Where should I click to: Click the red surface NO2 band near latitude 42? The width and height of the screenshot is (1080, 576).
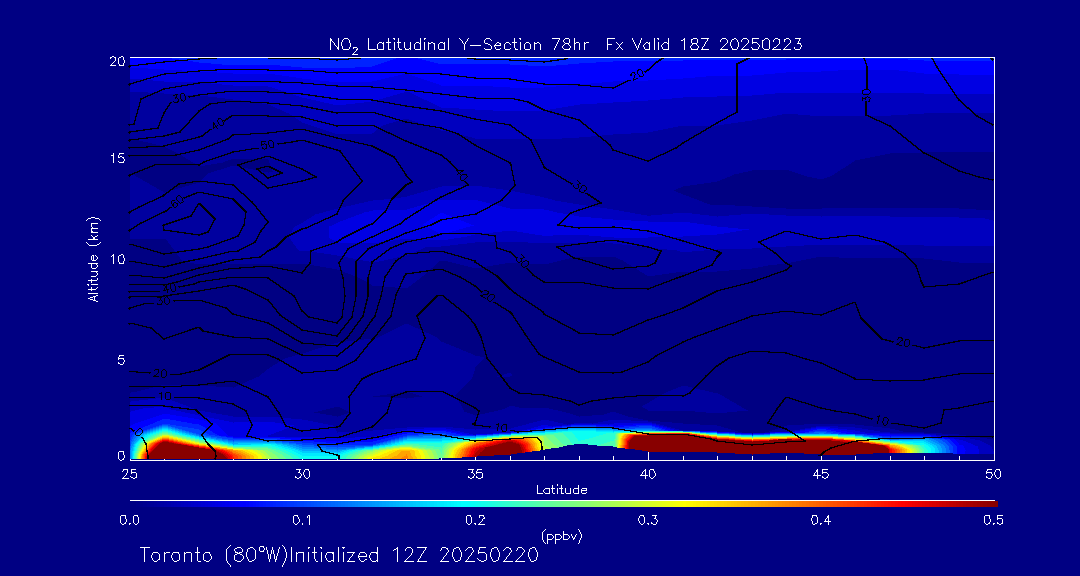(720, 442)
